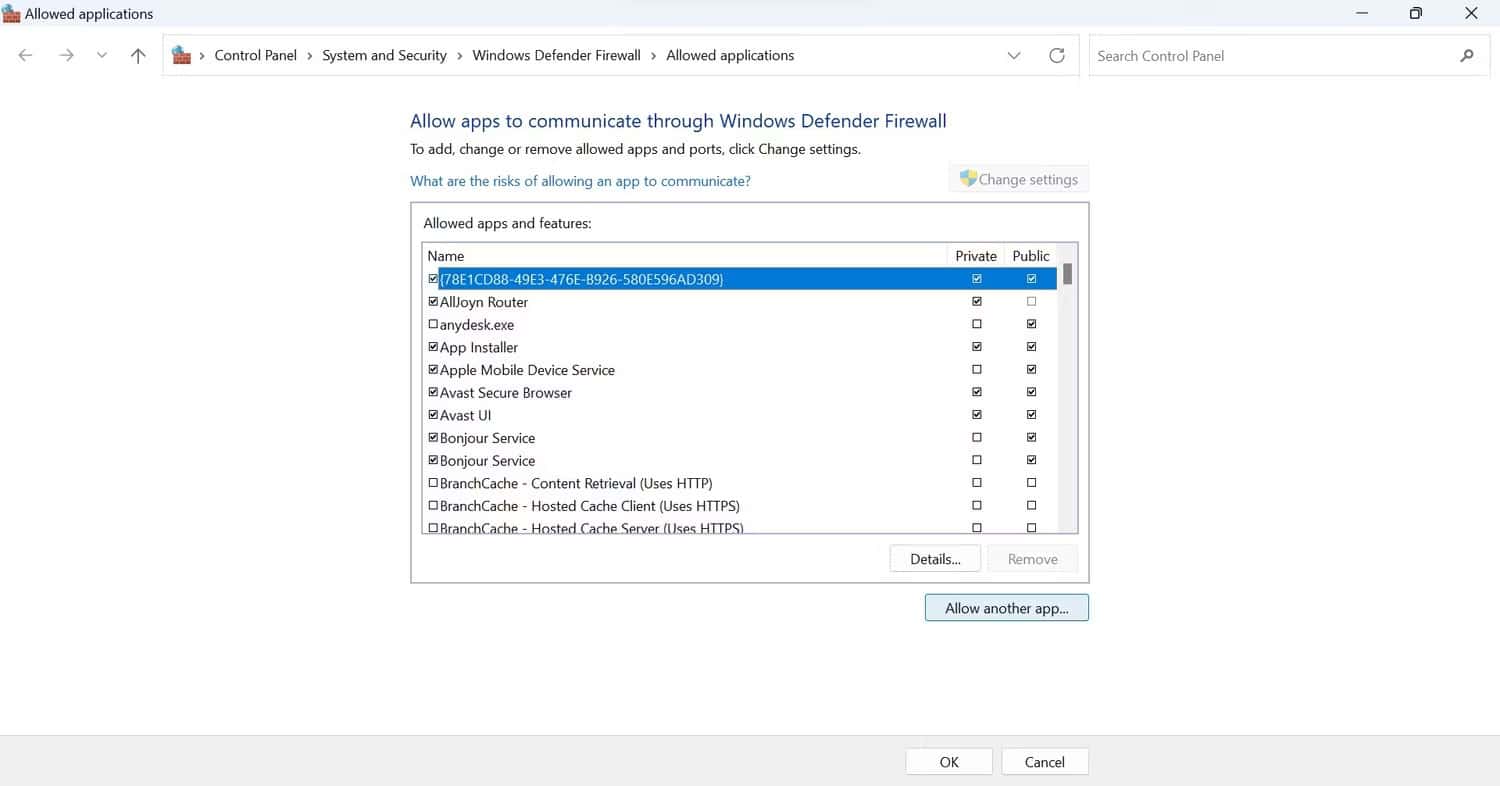Click the Public column header
The height and width of the screenshot is (786, 1500).
click(1031, 256)
